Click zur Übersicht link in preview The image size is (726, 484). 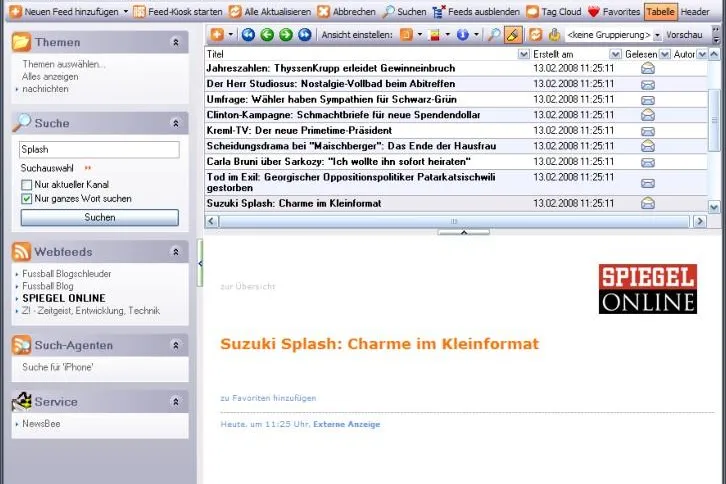248,287
